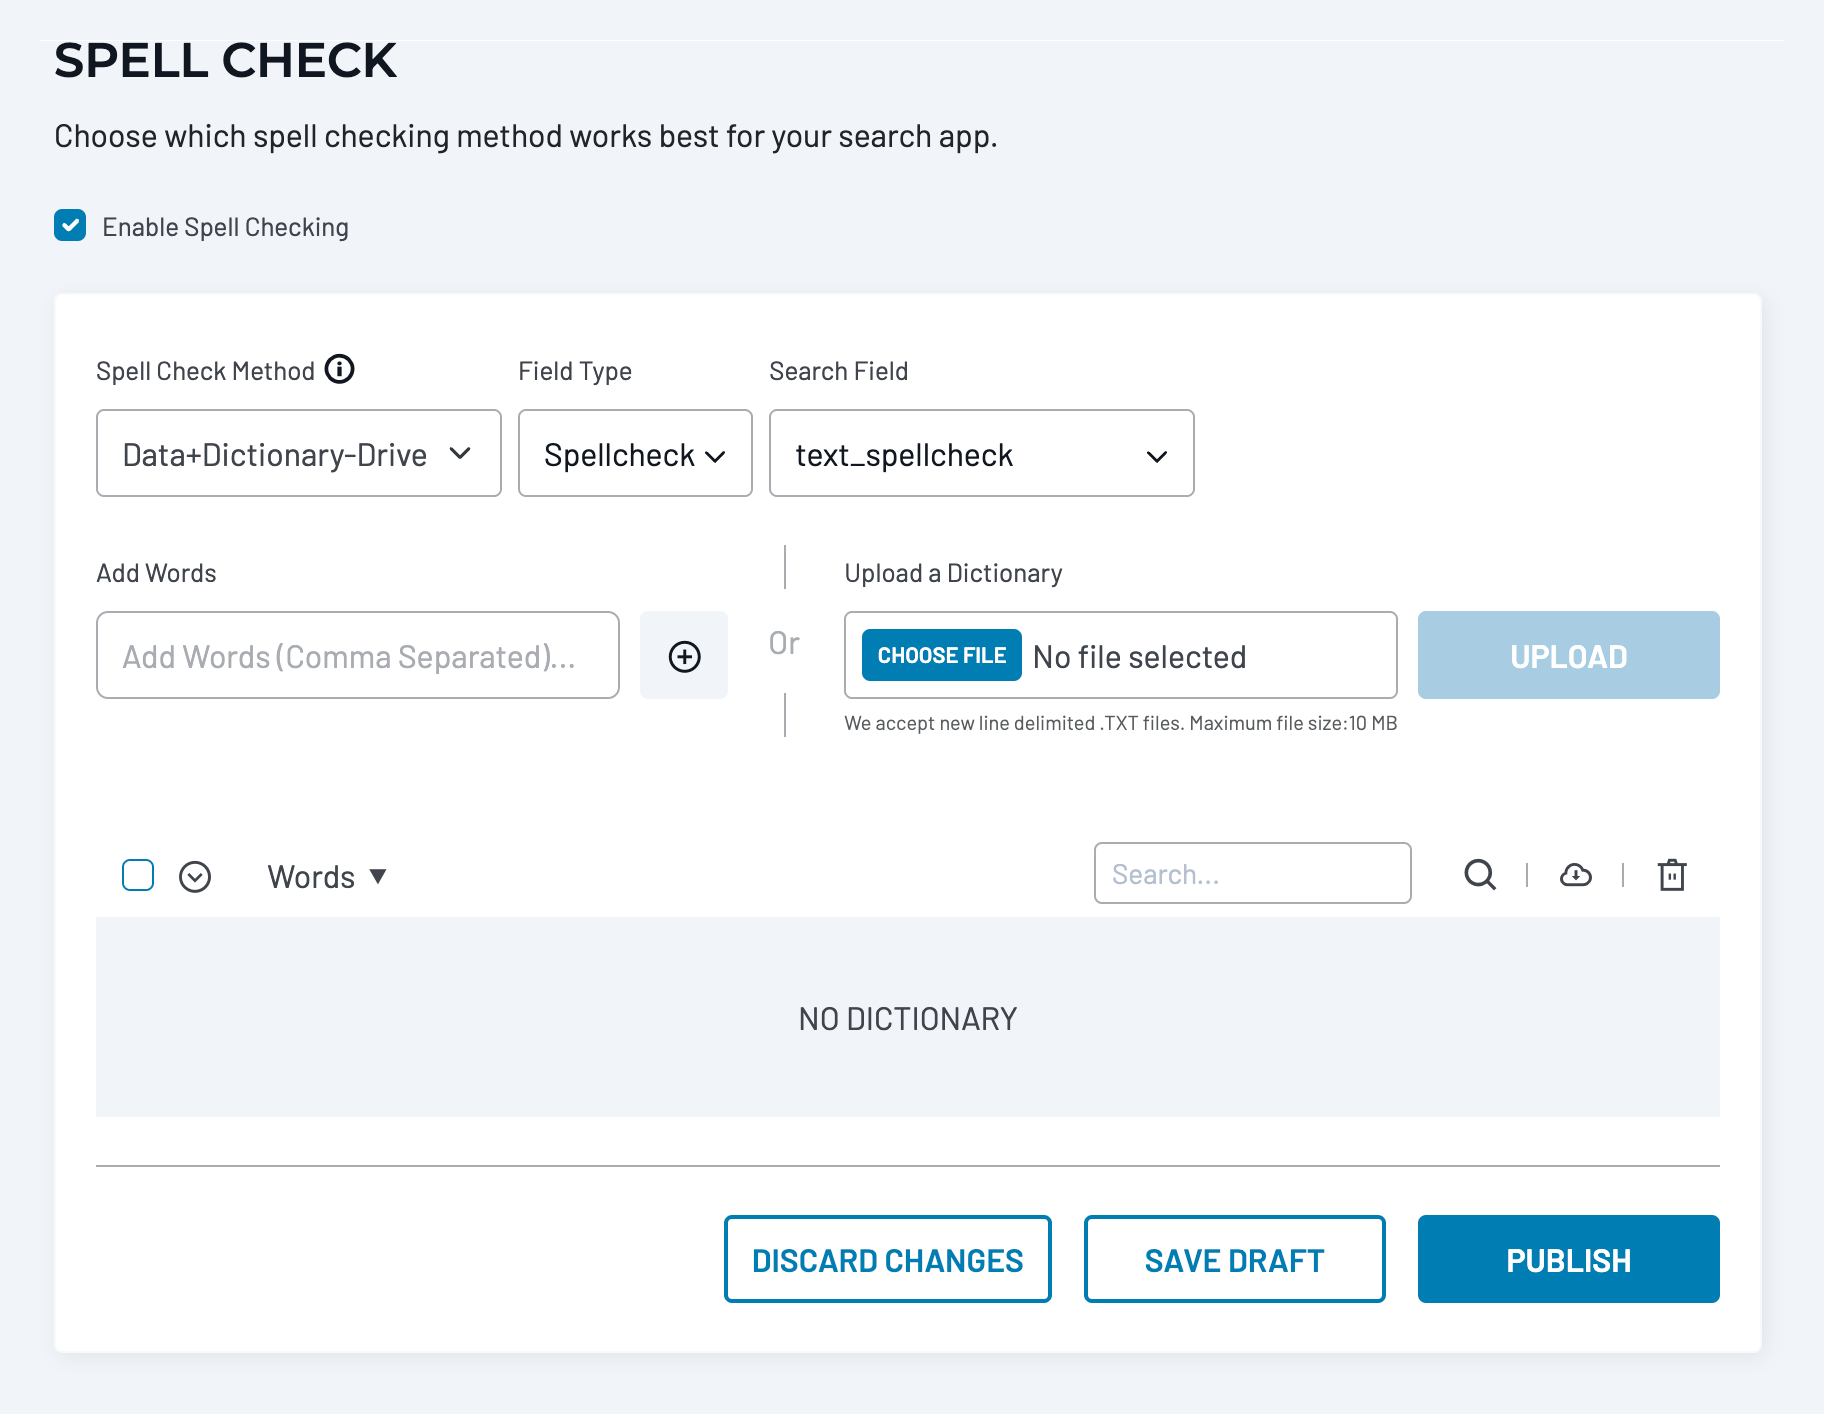This screenshot has height=1414, width=1824.
Task: Open the circled chevron selection menu
Action: pyautogui.click(x=195, y=877)
